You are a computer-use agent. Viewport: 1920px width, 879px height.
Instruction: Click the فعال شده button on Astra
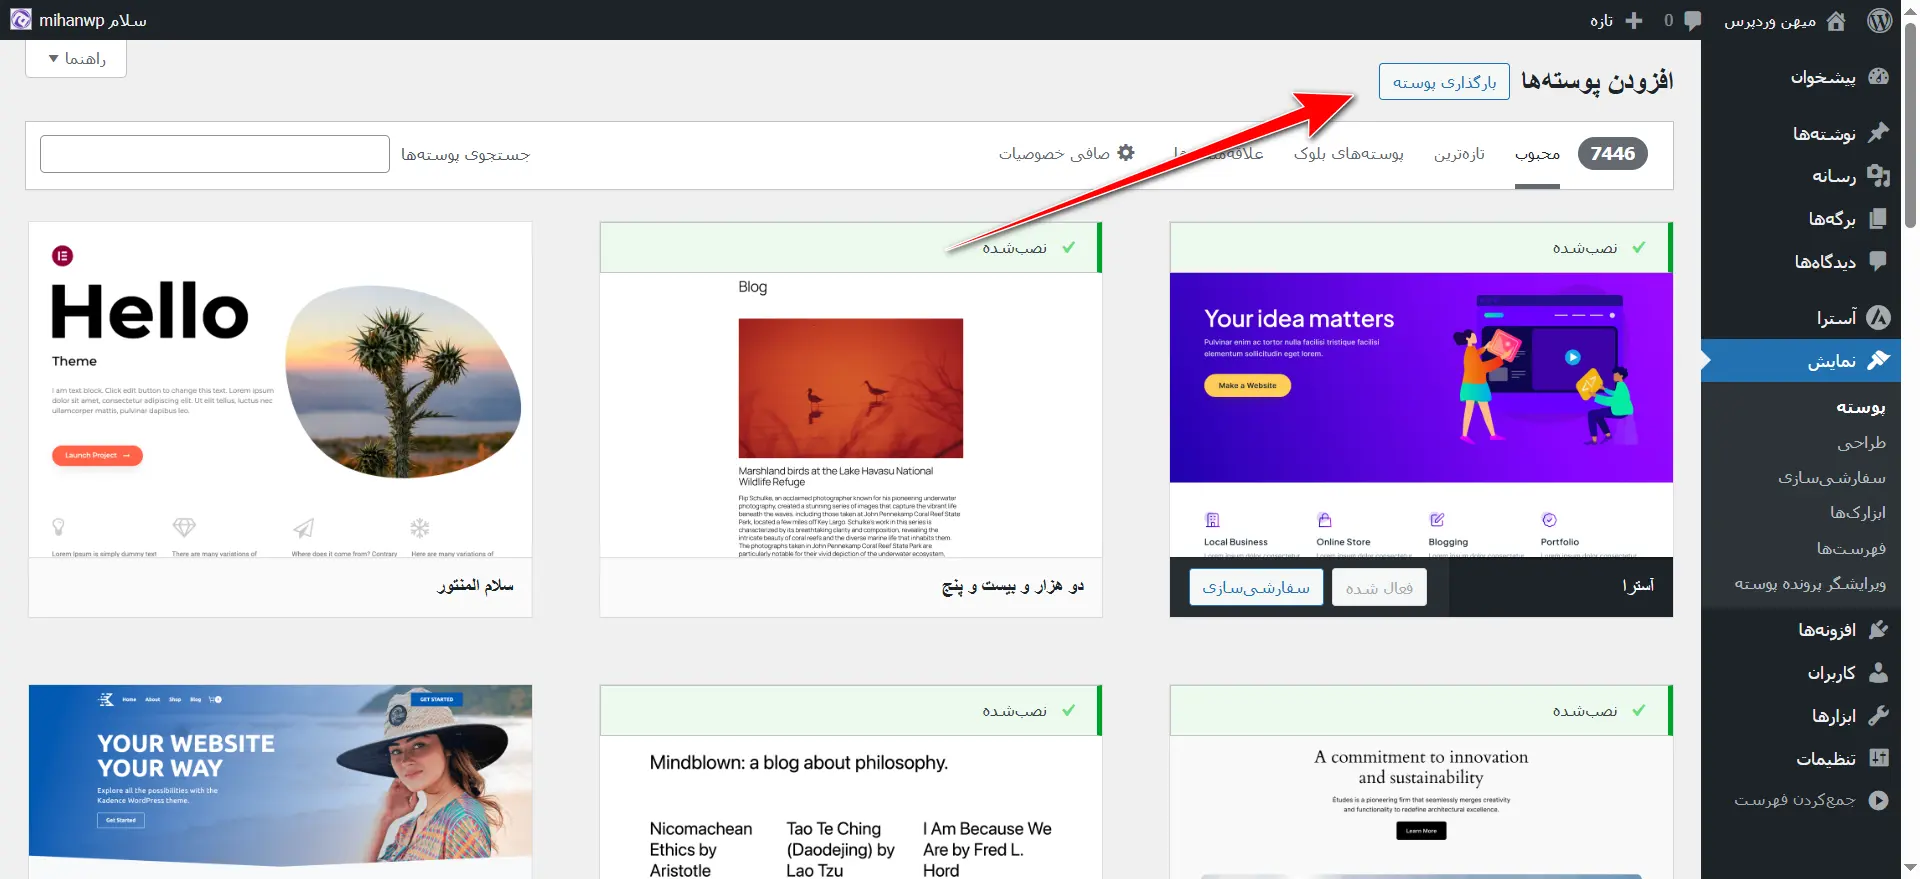pos(1379,587)
